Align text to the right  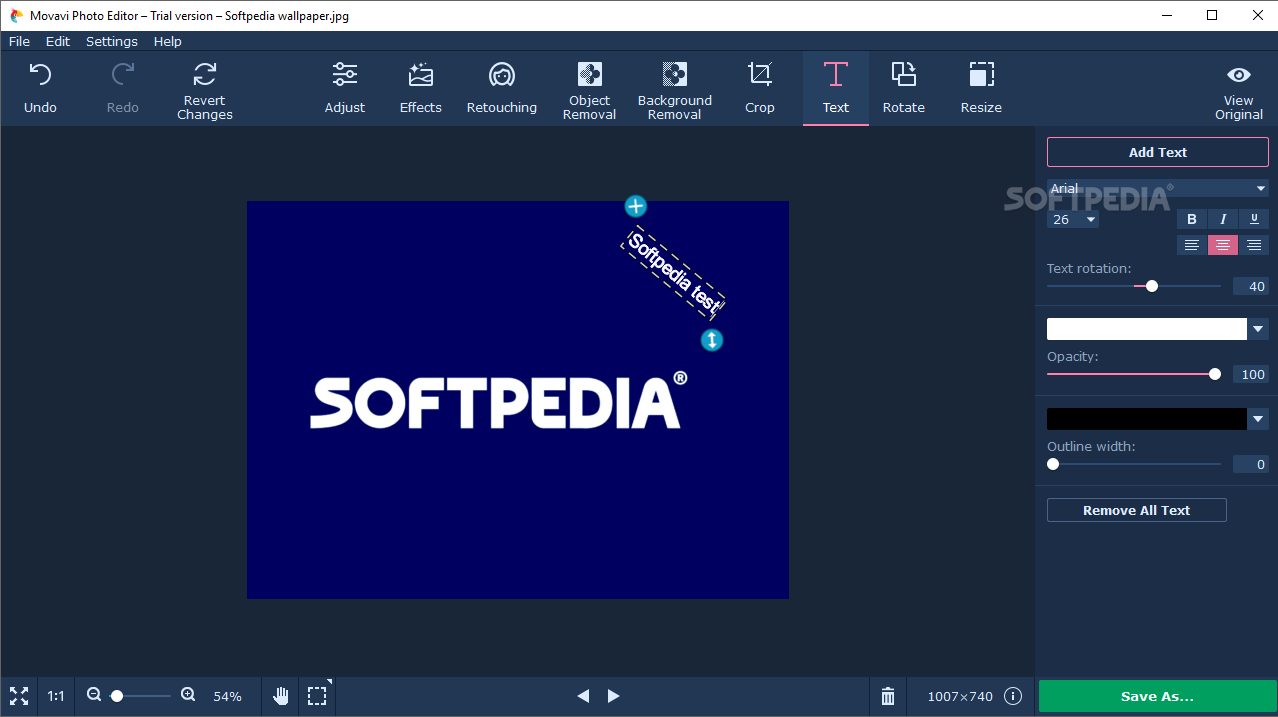(1254, 245)
